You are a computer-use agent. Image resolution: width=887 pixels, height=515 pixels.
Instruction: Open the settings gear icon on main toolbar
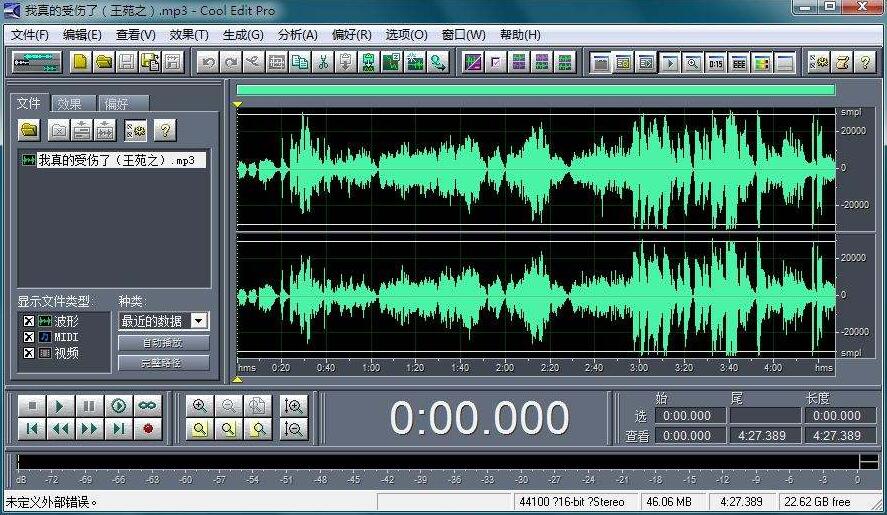(x=819, y=62)
